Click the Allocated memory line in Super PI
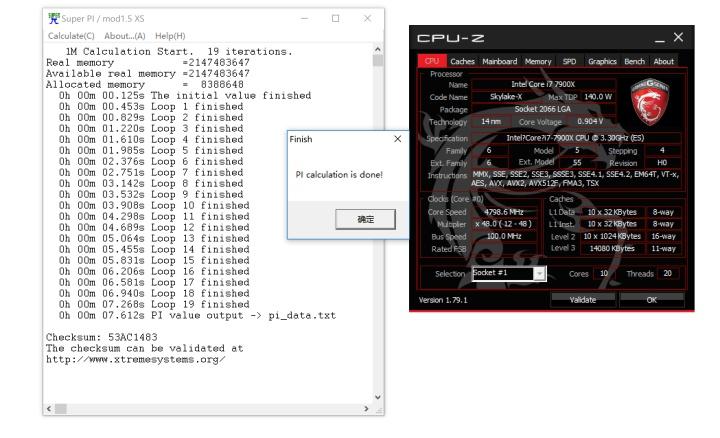This screenshot has width=720, height=438. 145,84
